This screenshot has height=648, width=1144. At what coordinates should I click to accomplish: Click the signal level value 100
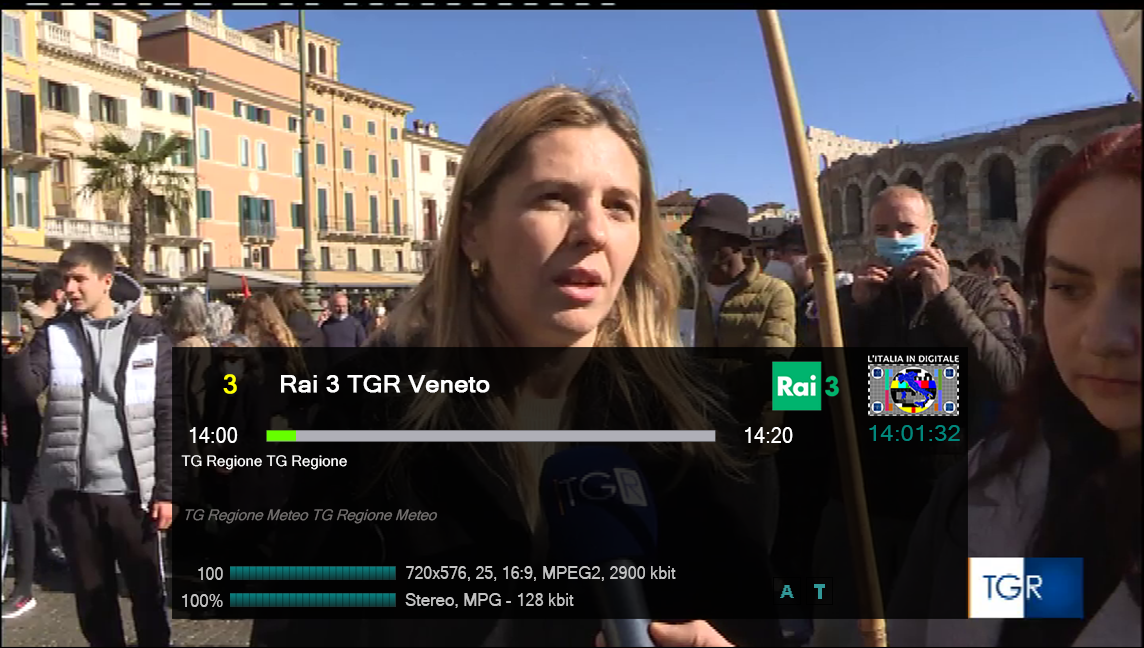click(x=210, y=574)
